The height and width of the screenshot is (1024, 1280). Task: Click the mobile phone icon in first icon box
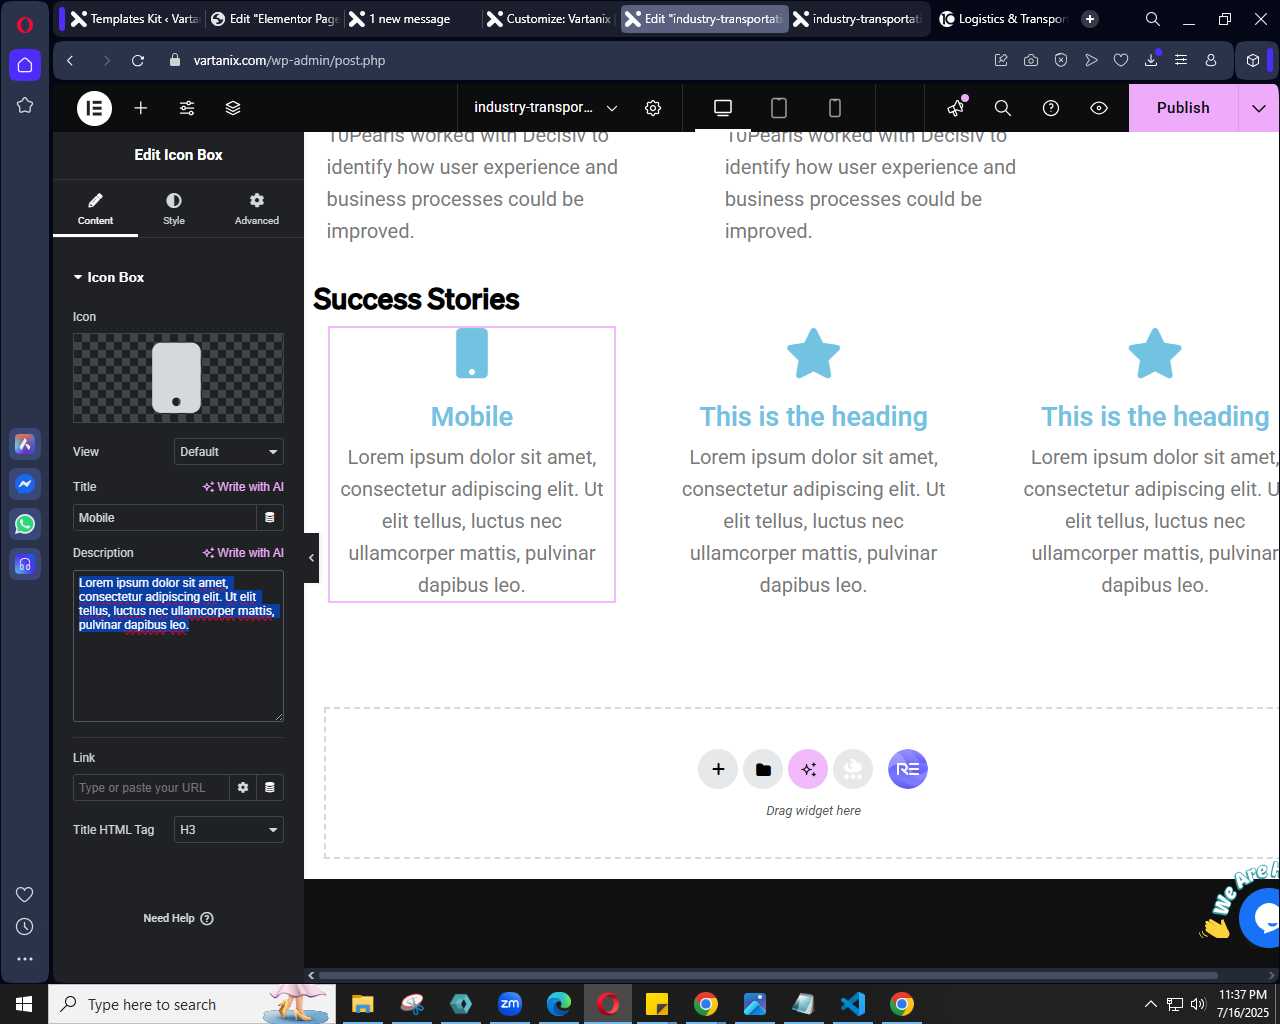coord(472,354)
